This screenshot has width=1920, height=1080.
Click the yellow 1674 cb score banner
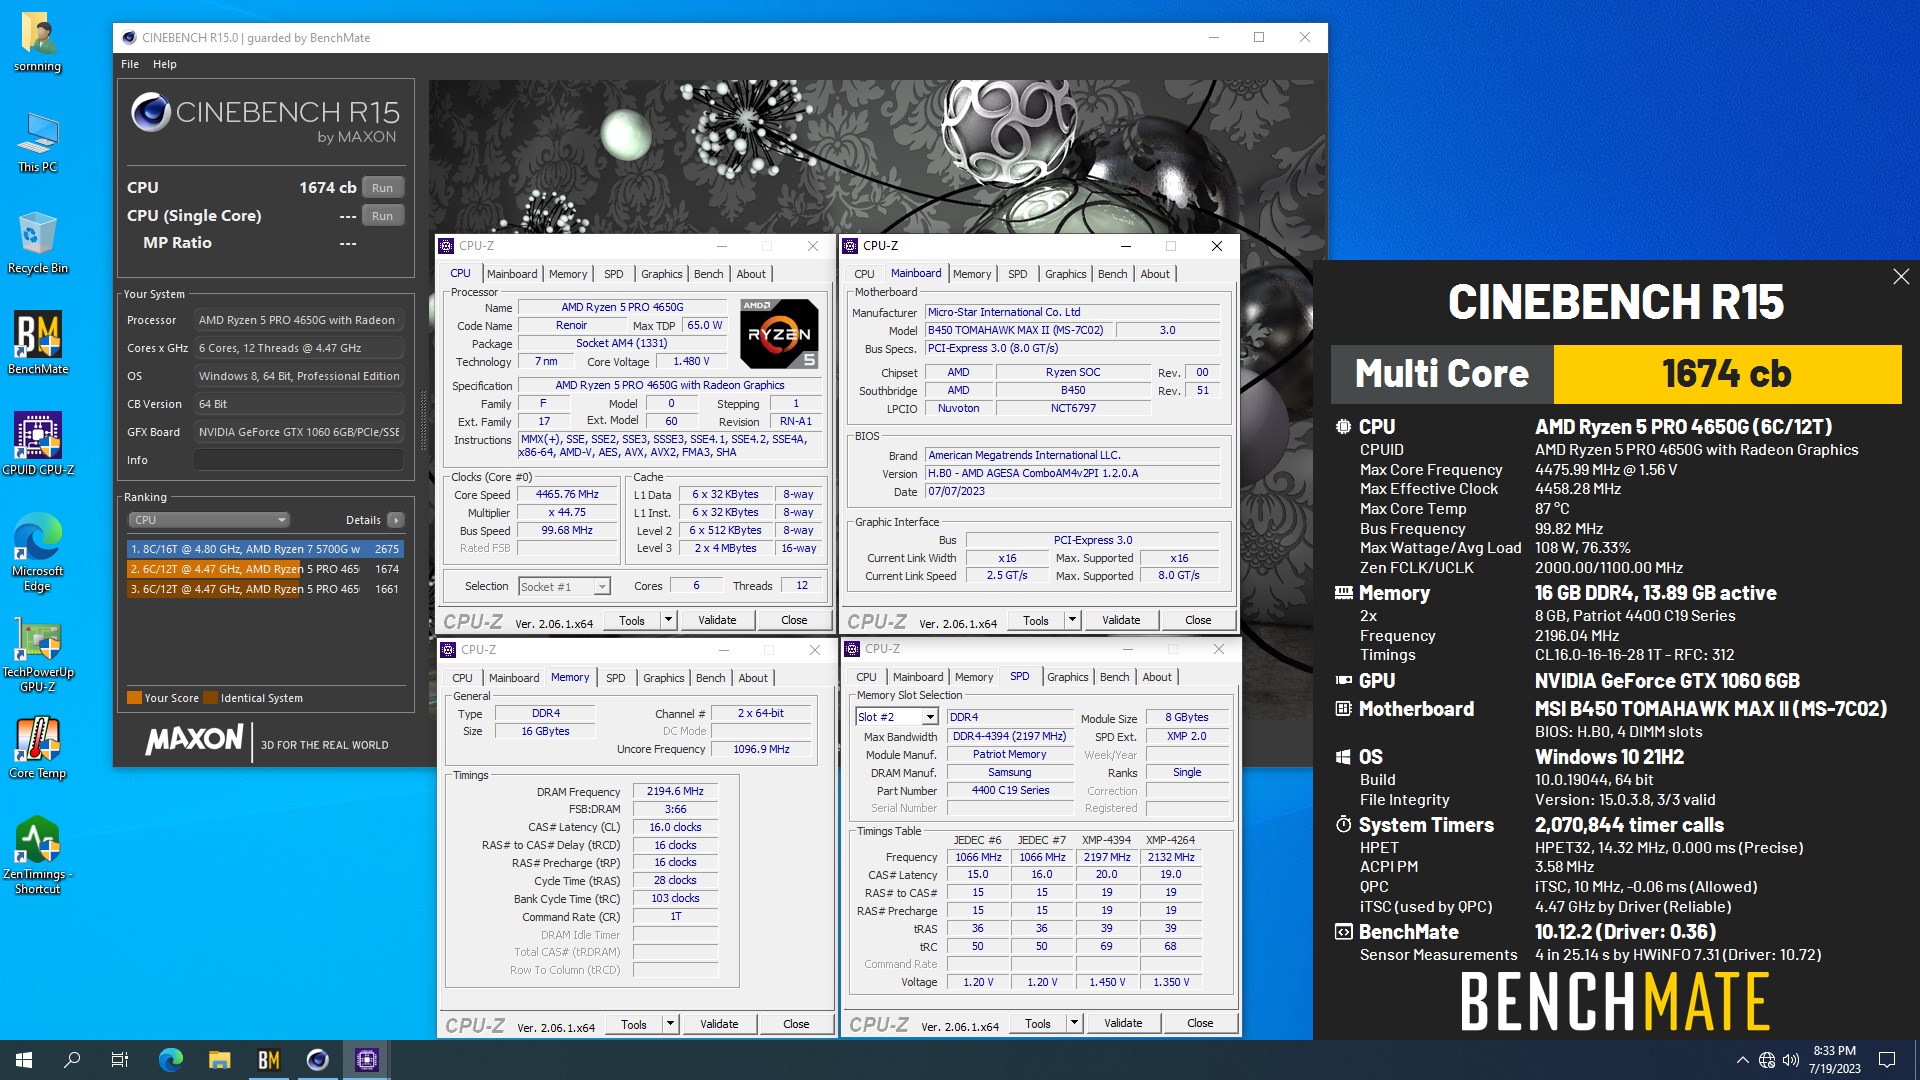(x=1727, y=374)
